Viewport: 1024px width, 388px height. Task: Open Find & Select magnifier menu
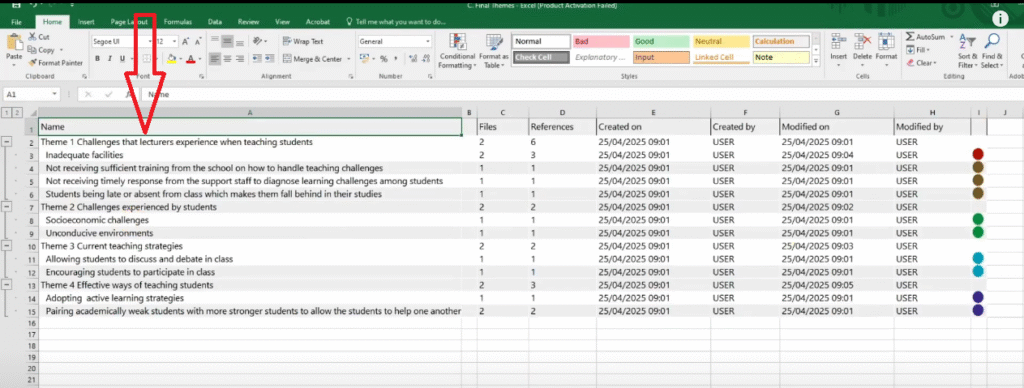point(991,51)
